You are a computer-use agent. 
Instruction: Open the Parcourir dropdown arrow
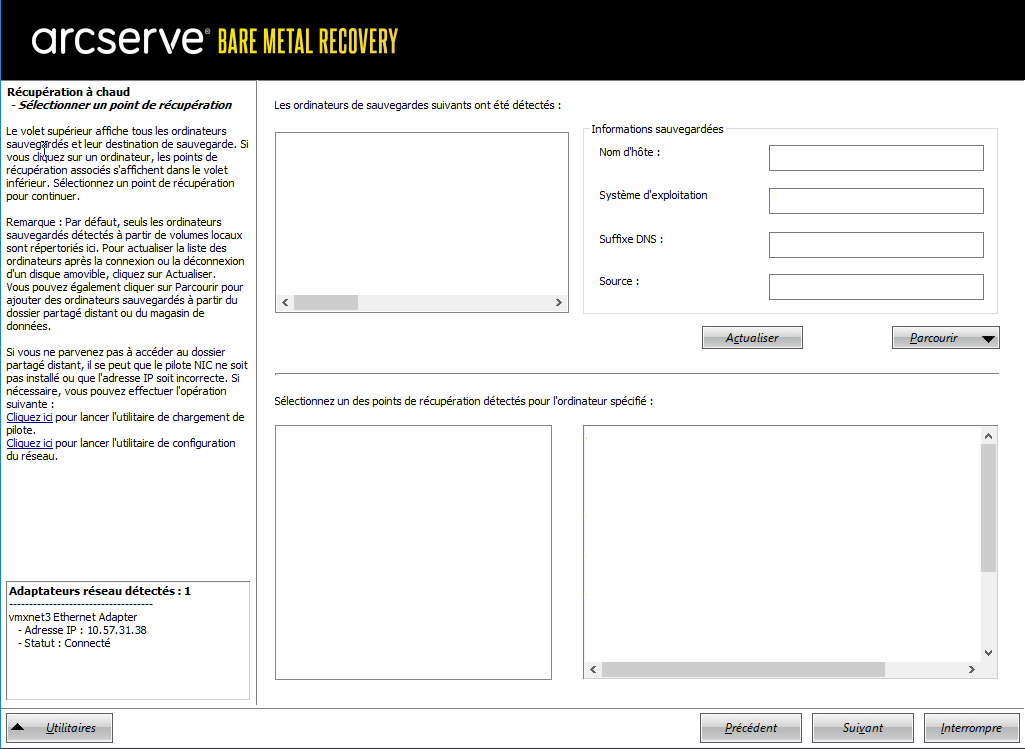(x=988, y=339)
